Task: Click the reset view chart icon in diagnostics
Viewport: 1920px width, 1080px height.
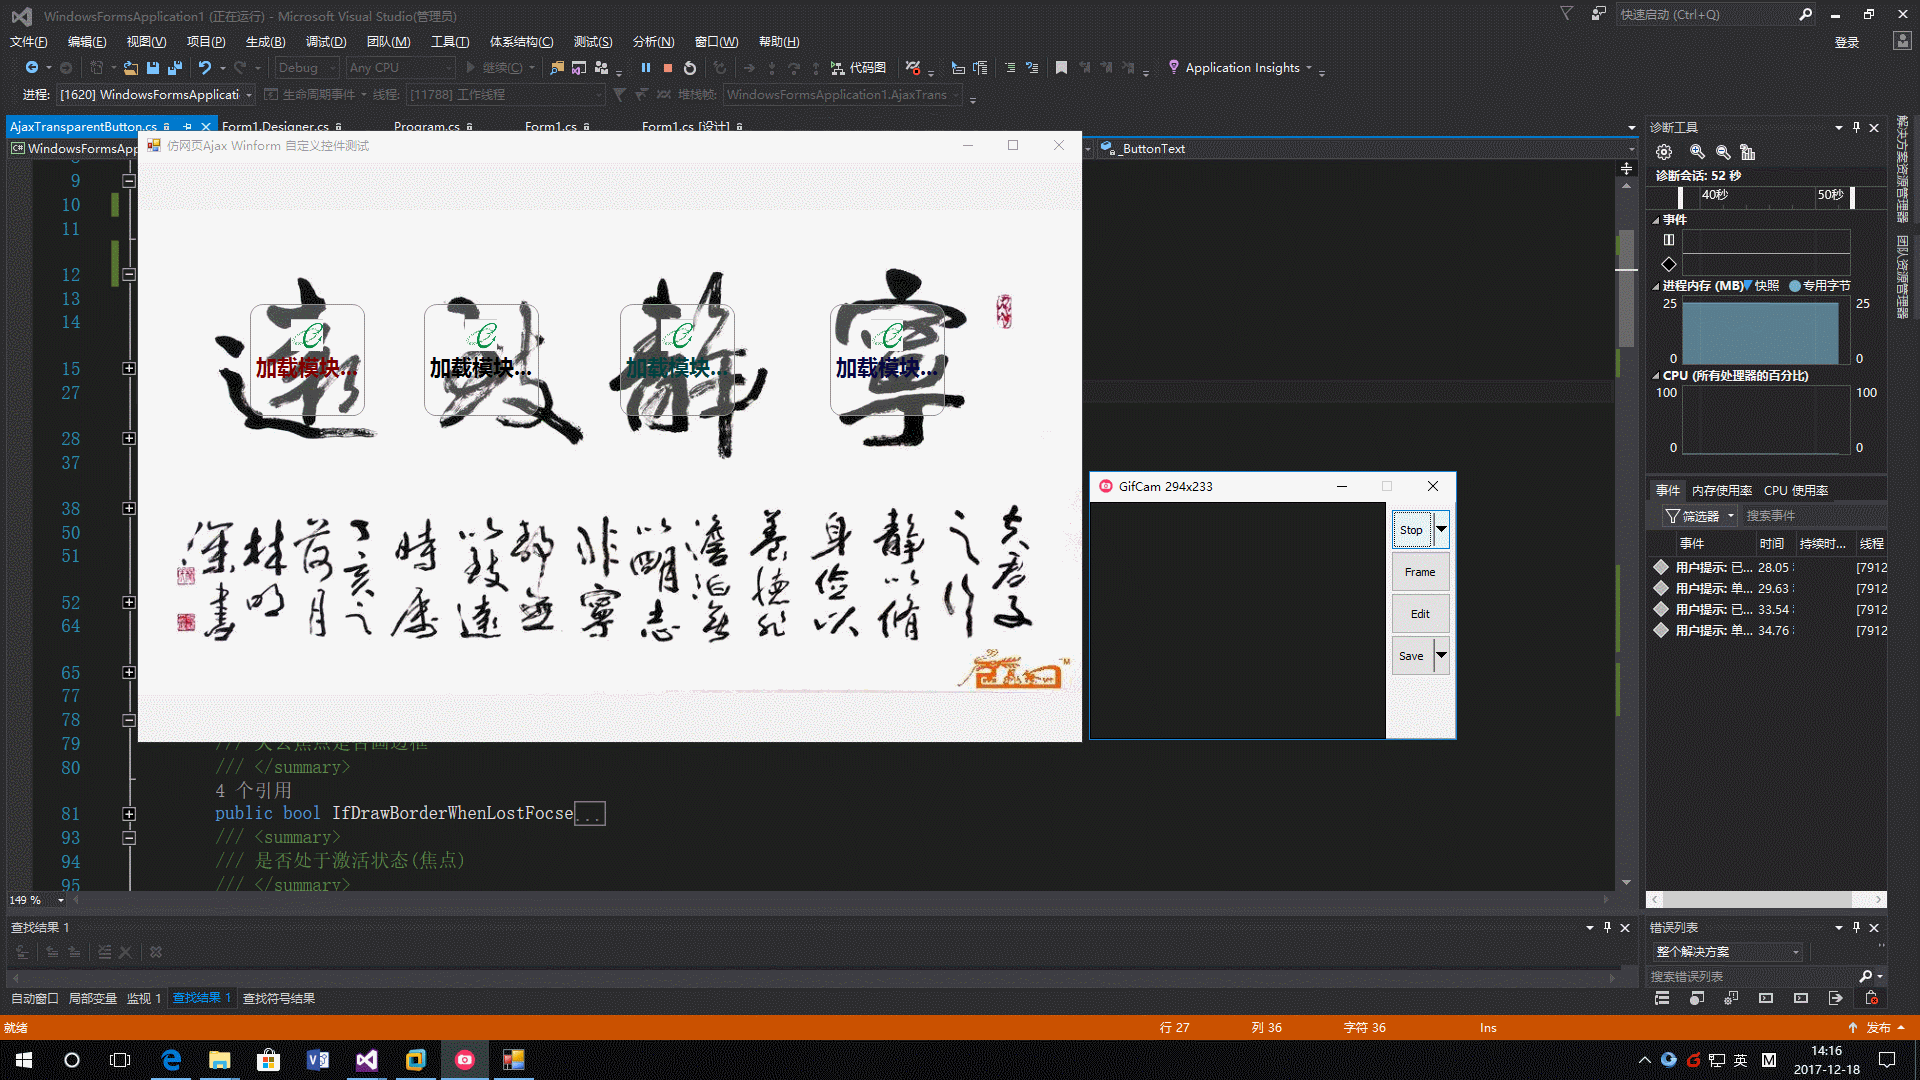Action: (1748, 152)
